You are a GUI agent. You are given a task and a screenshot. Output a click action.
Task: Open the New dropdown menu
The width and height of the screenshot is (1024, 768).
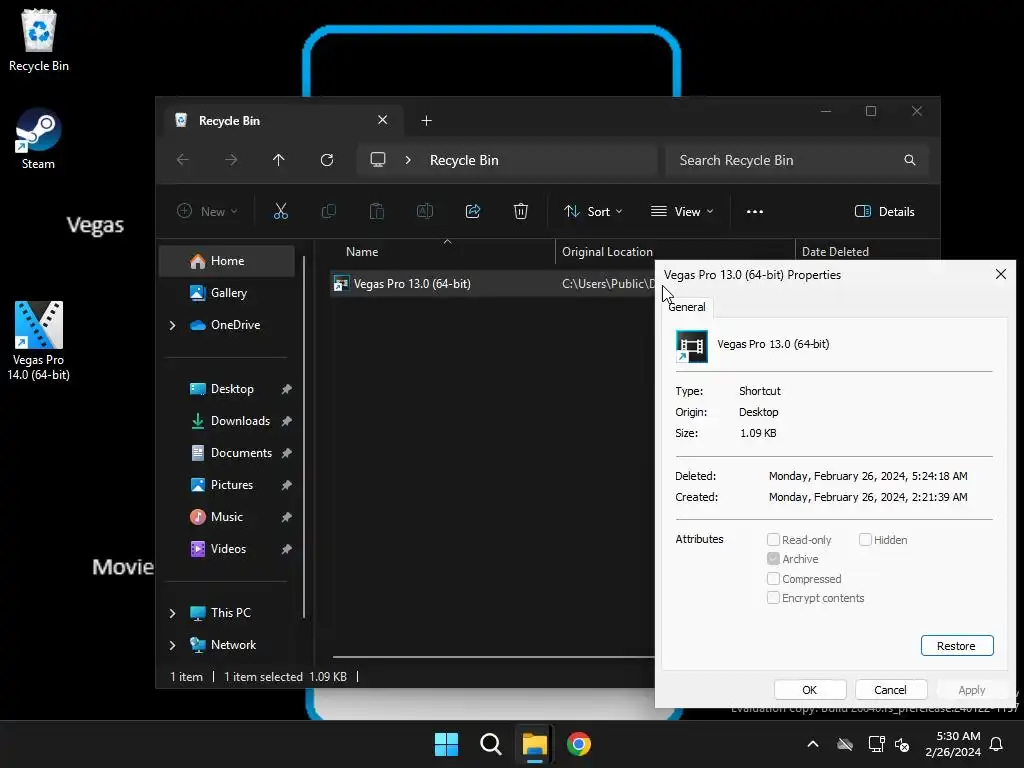[208, 212]
